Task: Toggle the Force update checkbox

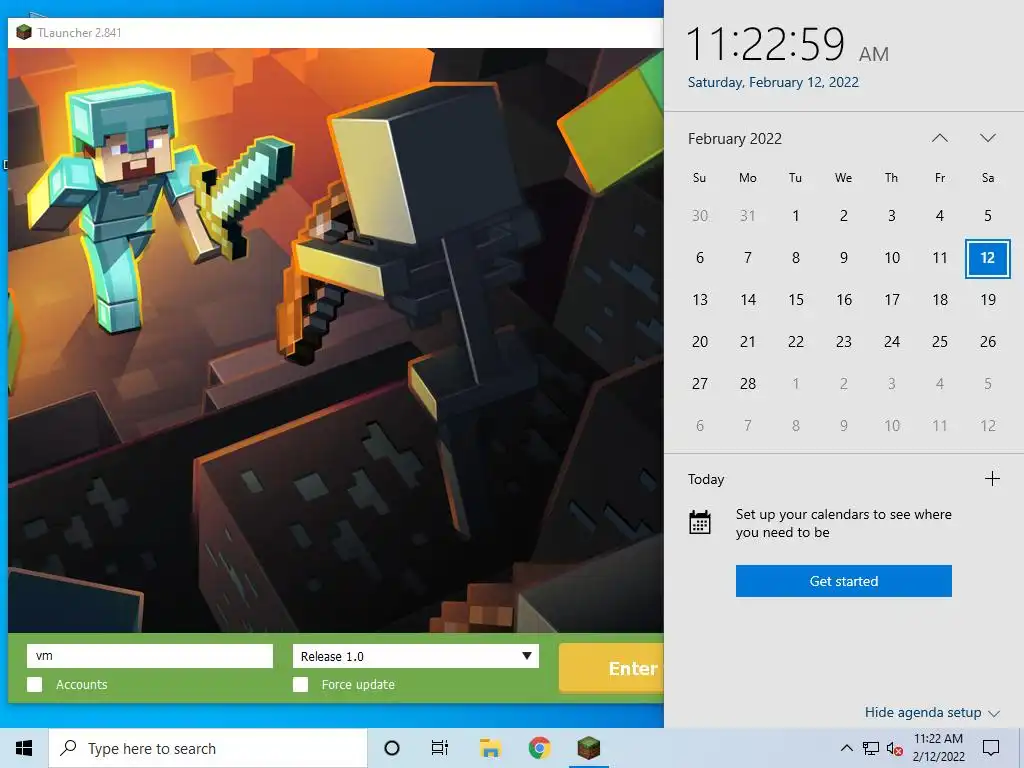Action: (x=300, y=684)
